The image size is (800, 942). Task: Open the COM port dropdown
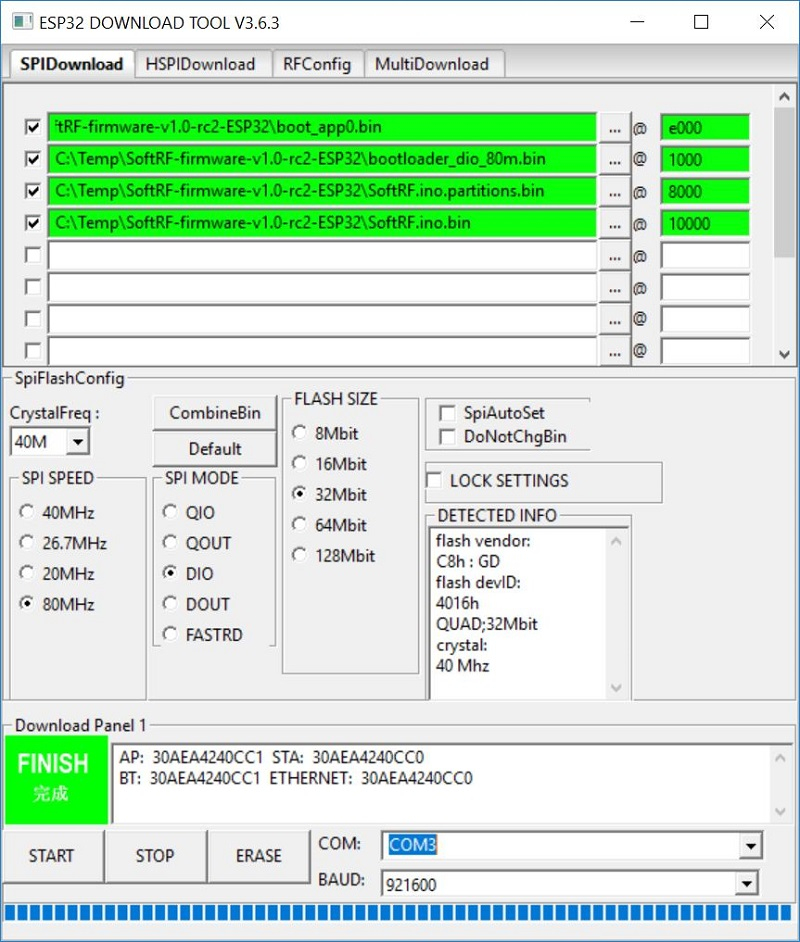click(751, 846)
